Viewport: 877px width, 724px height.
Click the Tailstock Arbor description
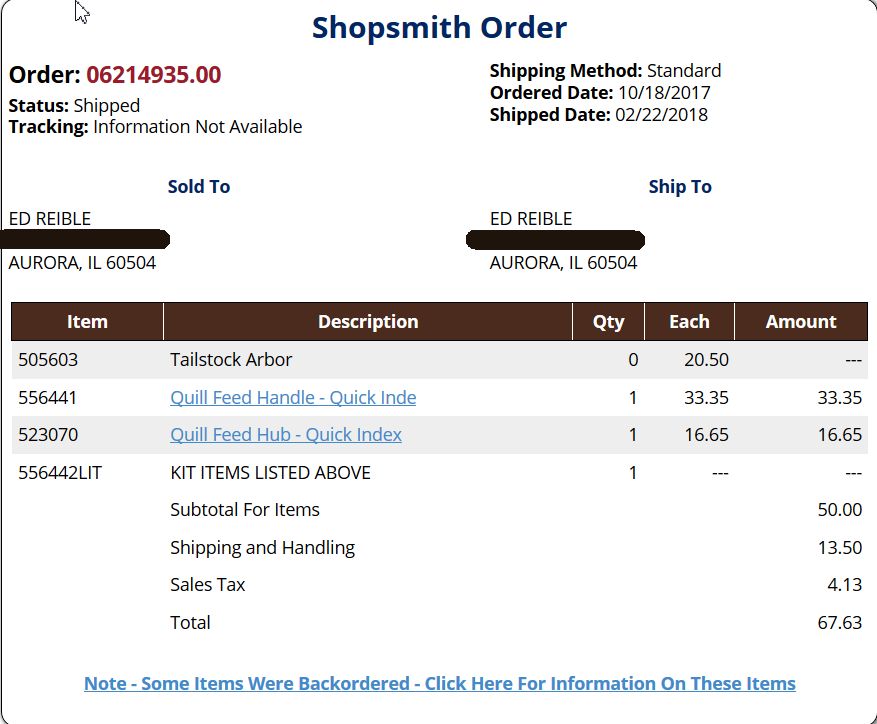point(231,359)
